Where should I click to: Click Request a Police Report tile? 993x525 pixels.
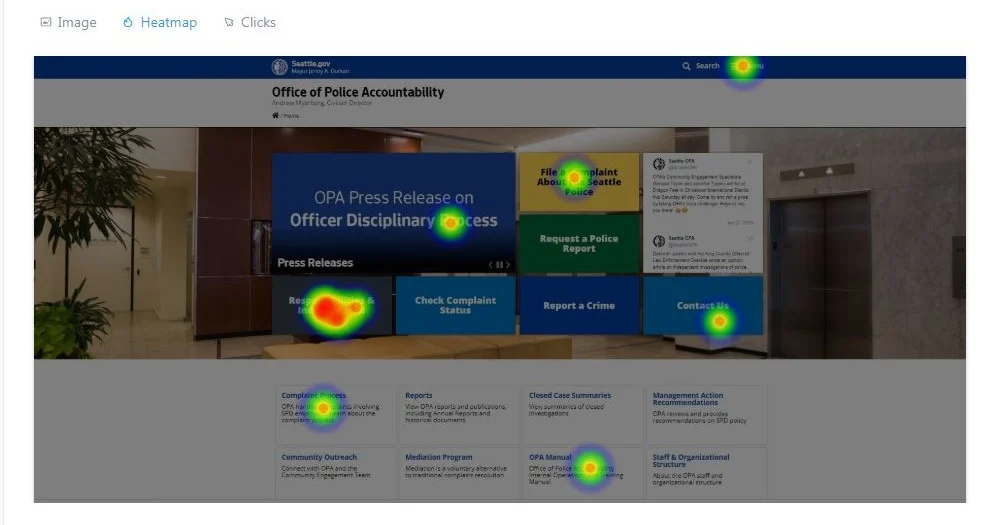click(579, 243)
